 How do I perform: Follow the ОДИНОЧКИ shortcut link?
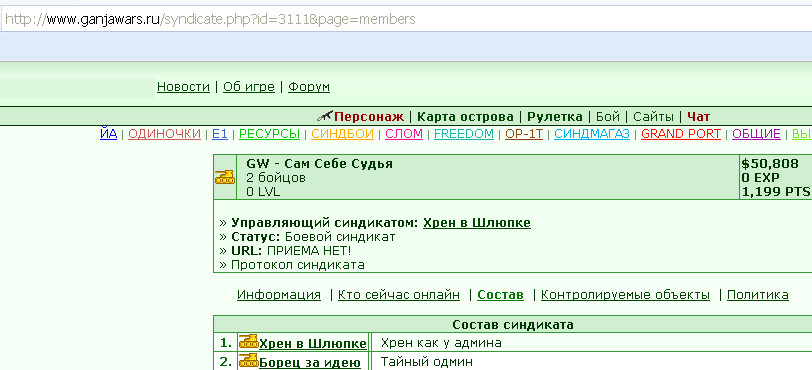pyautogui.click(x=165, y=134)
